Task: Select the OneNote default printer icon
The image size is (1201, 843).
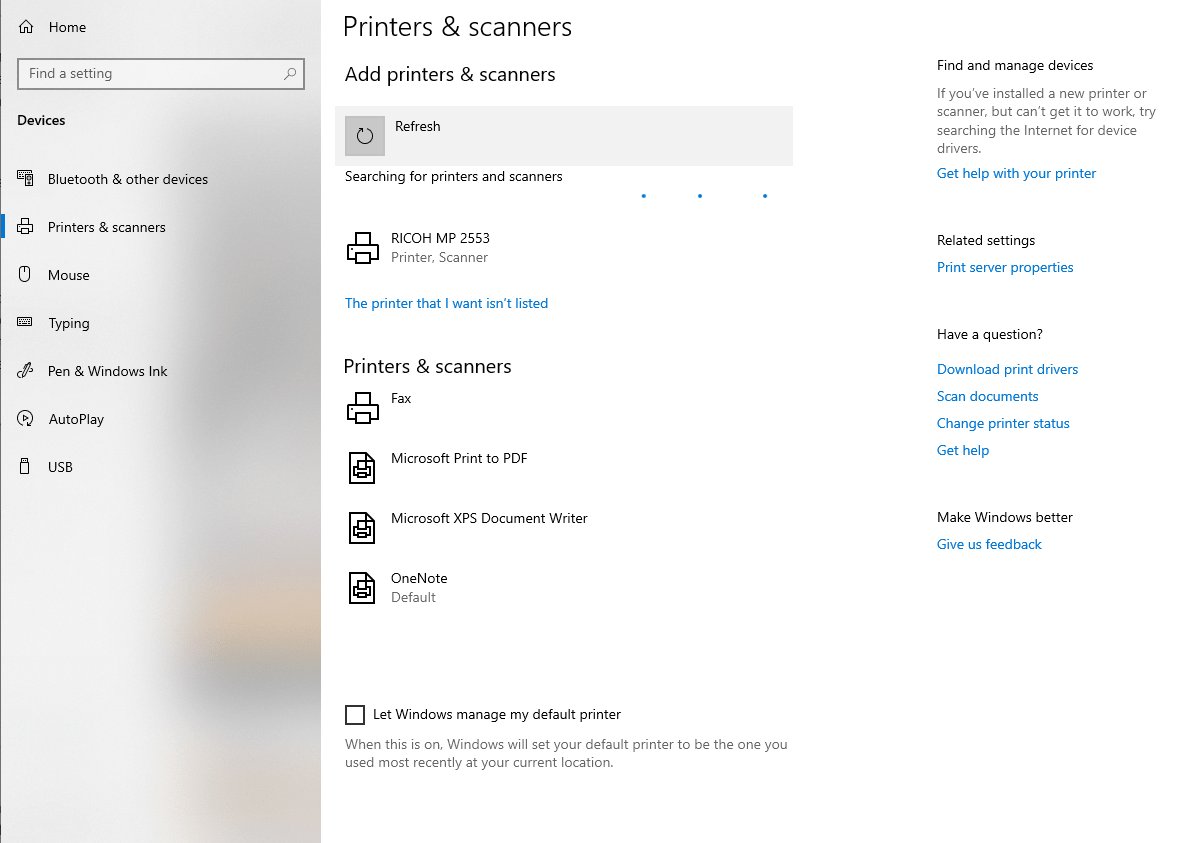Action: click(x=362, y=587)
